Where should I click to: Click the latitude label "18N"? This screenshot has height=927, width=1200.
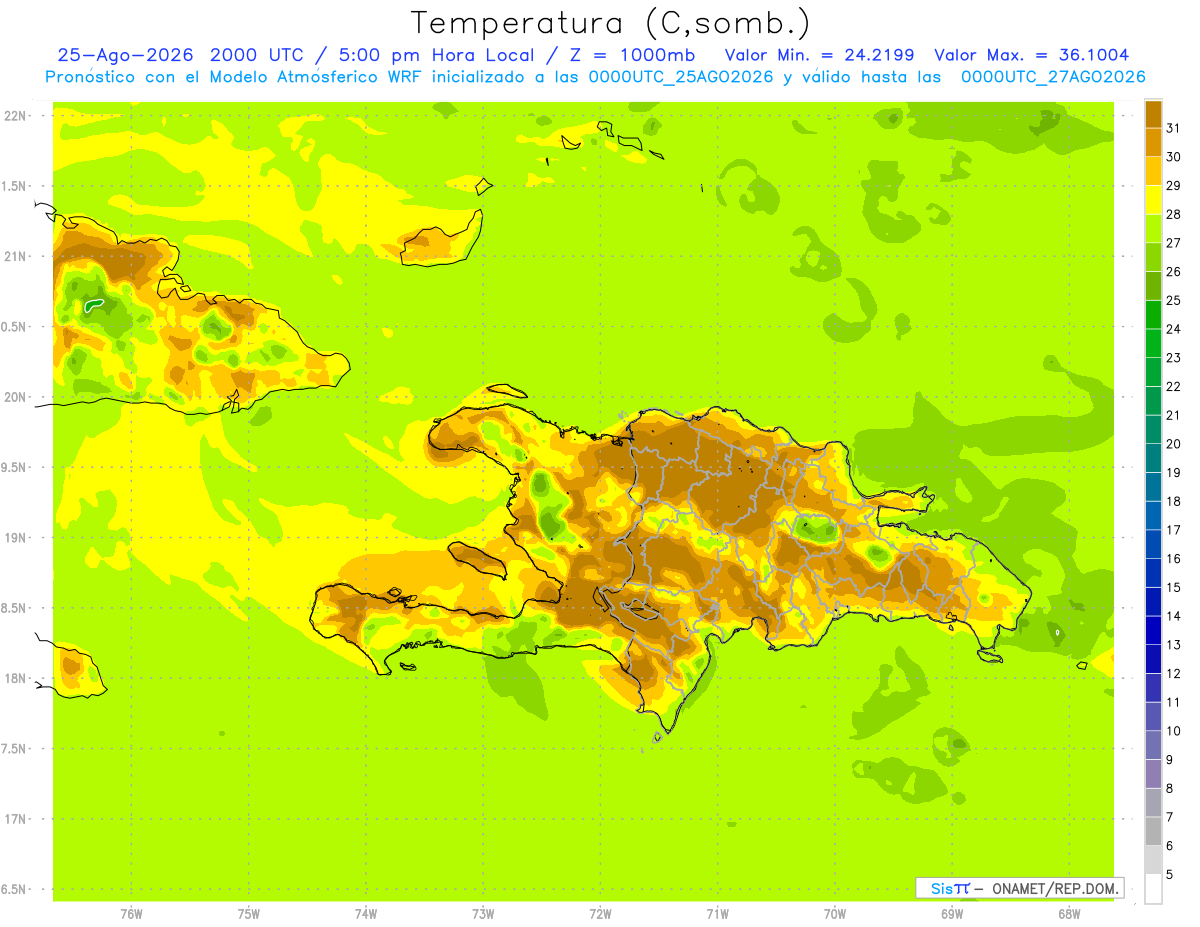(17, 678)
